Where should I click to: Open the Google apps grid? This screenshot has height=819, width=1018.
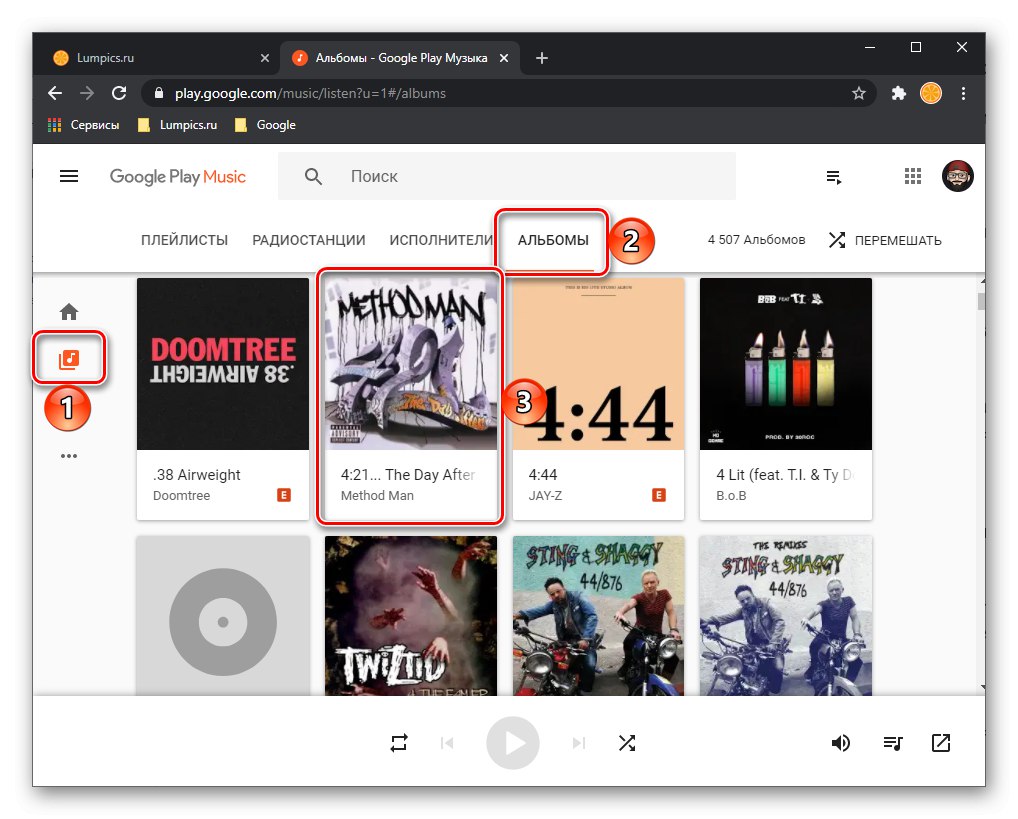(913, 176)
